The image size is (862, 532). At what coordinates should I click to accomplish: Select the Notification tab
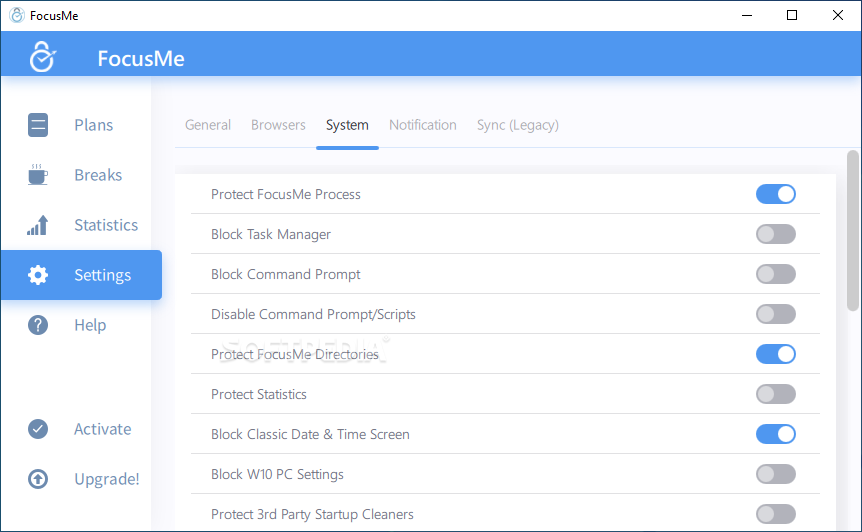click(422, 125)
